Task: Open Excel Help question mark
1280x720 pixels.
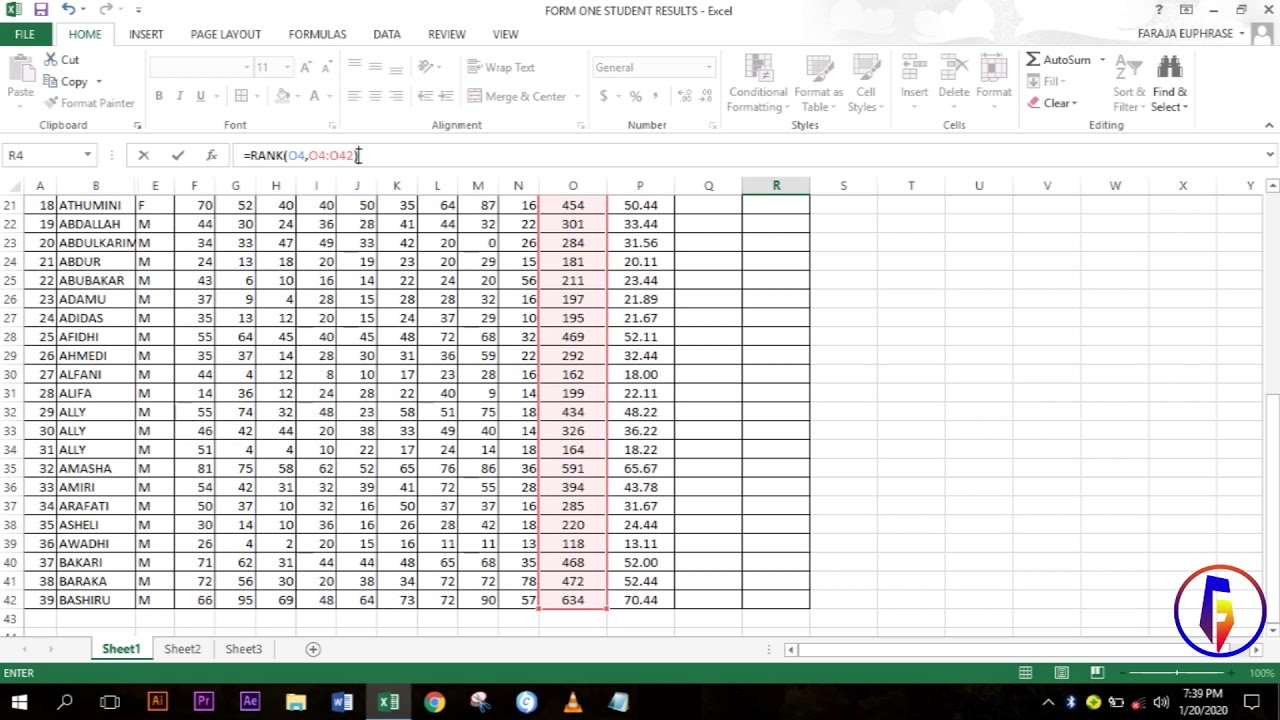Action: click(1159, 10)
